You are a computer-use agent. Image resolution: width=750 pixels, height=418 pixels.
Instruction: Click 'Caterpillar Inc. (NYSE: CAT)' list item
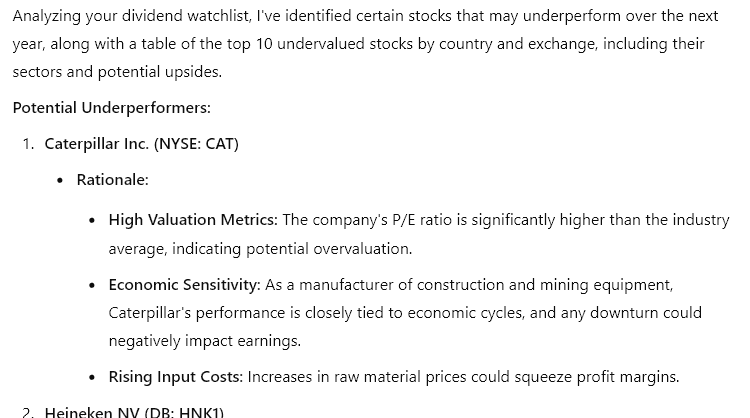(x=142, y=143)
